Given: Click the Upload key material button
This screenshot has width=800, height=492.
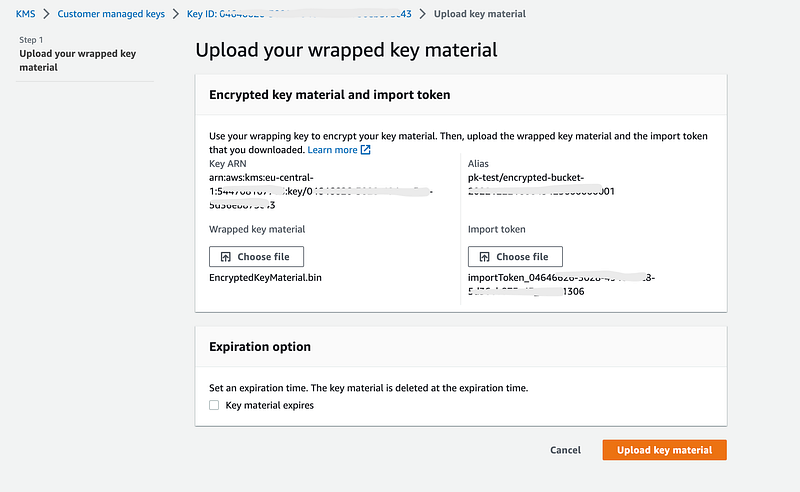Looking at the screenshot, I should [664, 450].
